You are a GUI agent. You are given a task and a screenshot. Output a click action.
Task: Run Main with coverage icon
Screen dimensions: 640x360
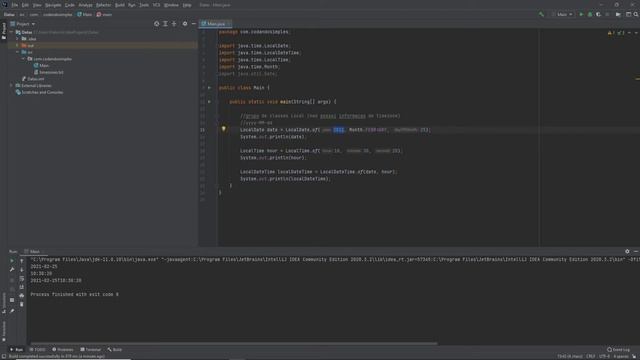pyautogui.click(x=598, y=14)
